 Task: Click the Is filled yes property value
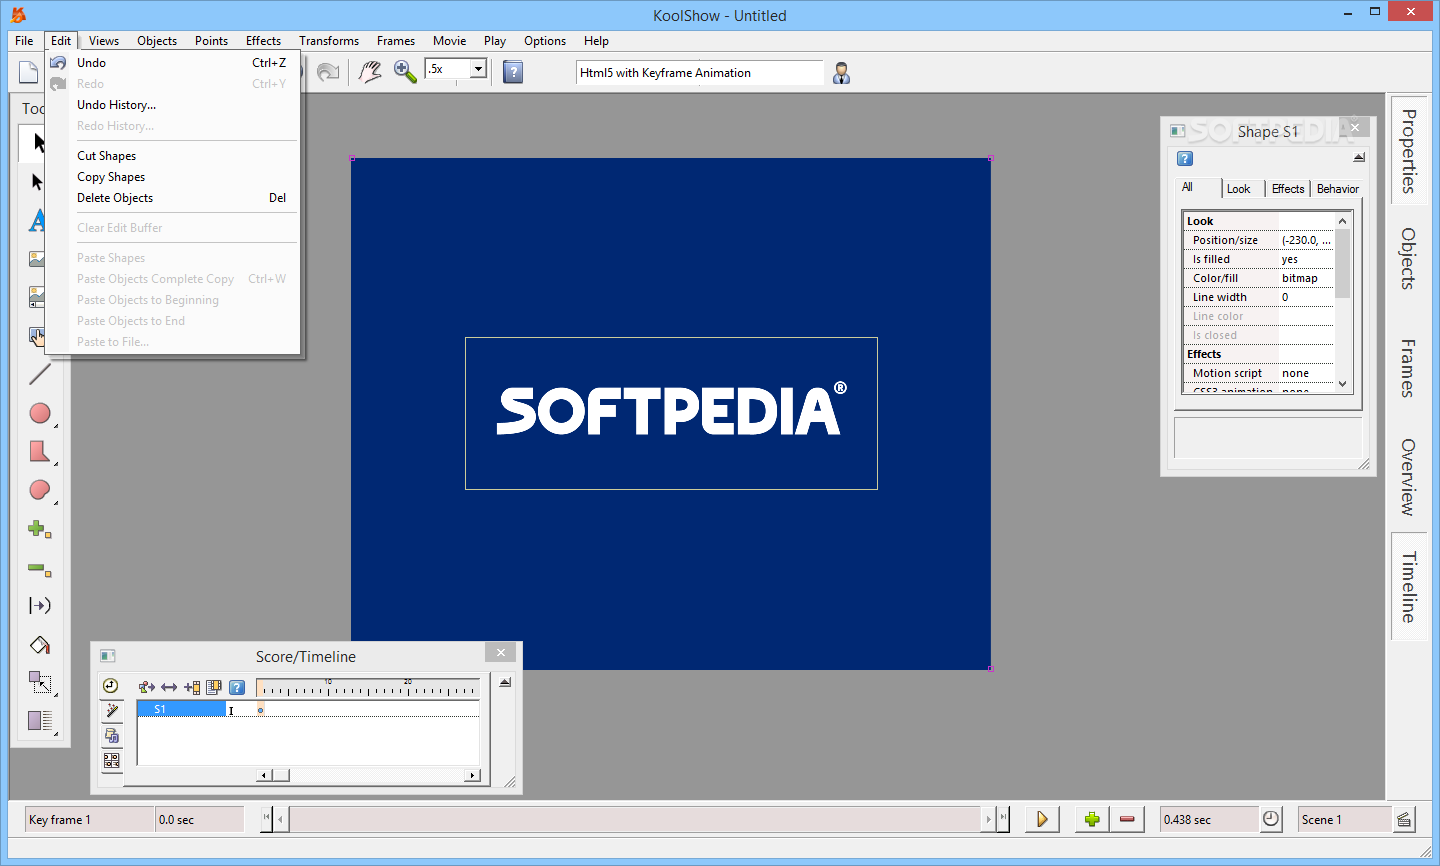[x=1306, y=259]
